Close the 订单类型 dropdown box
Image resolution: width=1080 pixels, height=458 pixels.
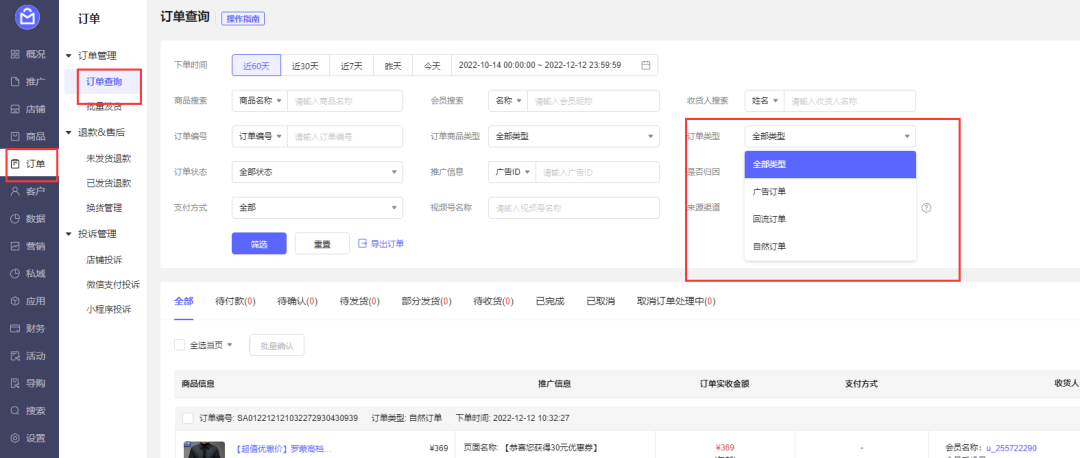tap(830, 136)
